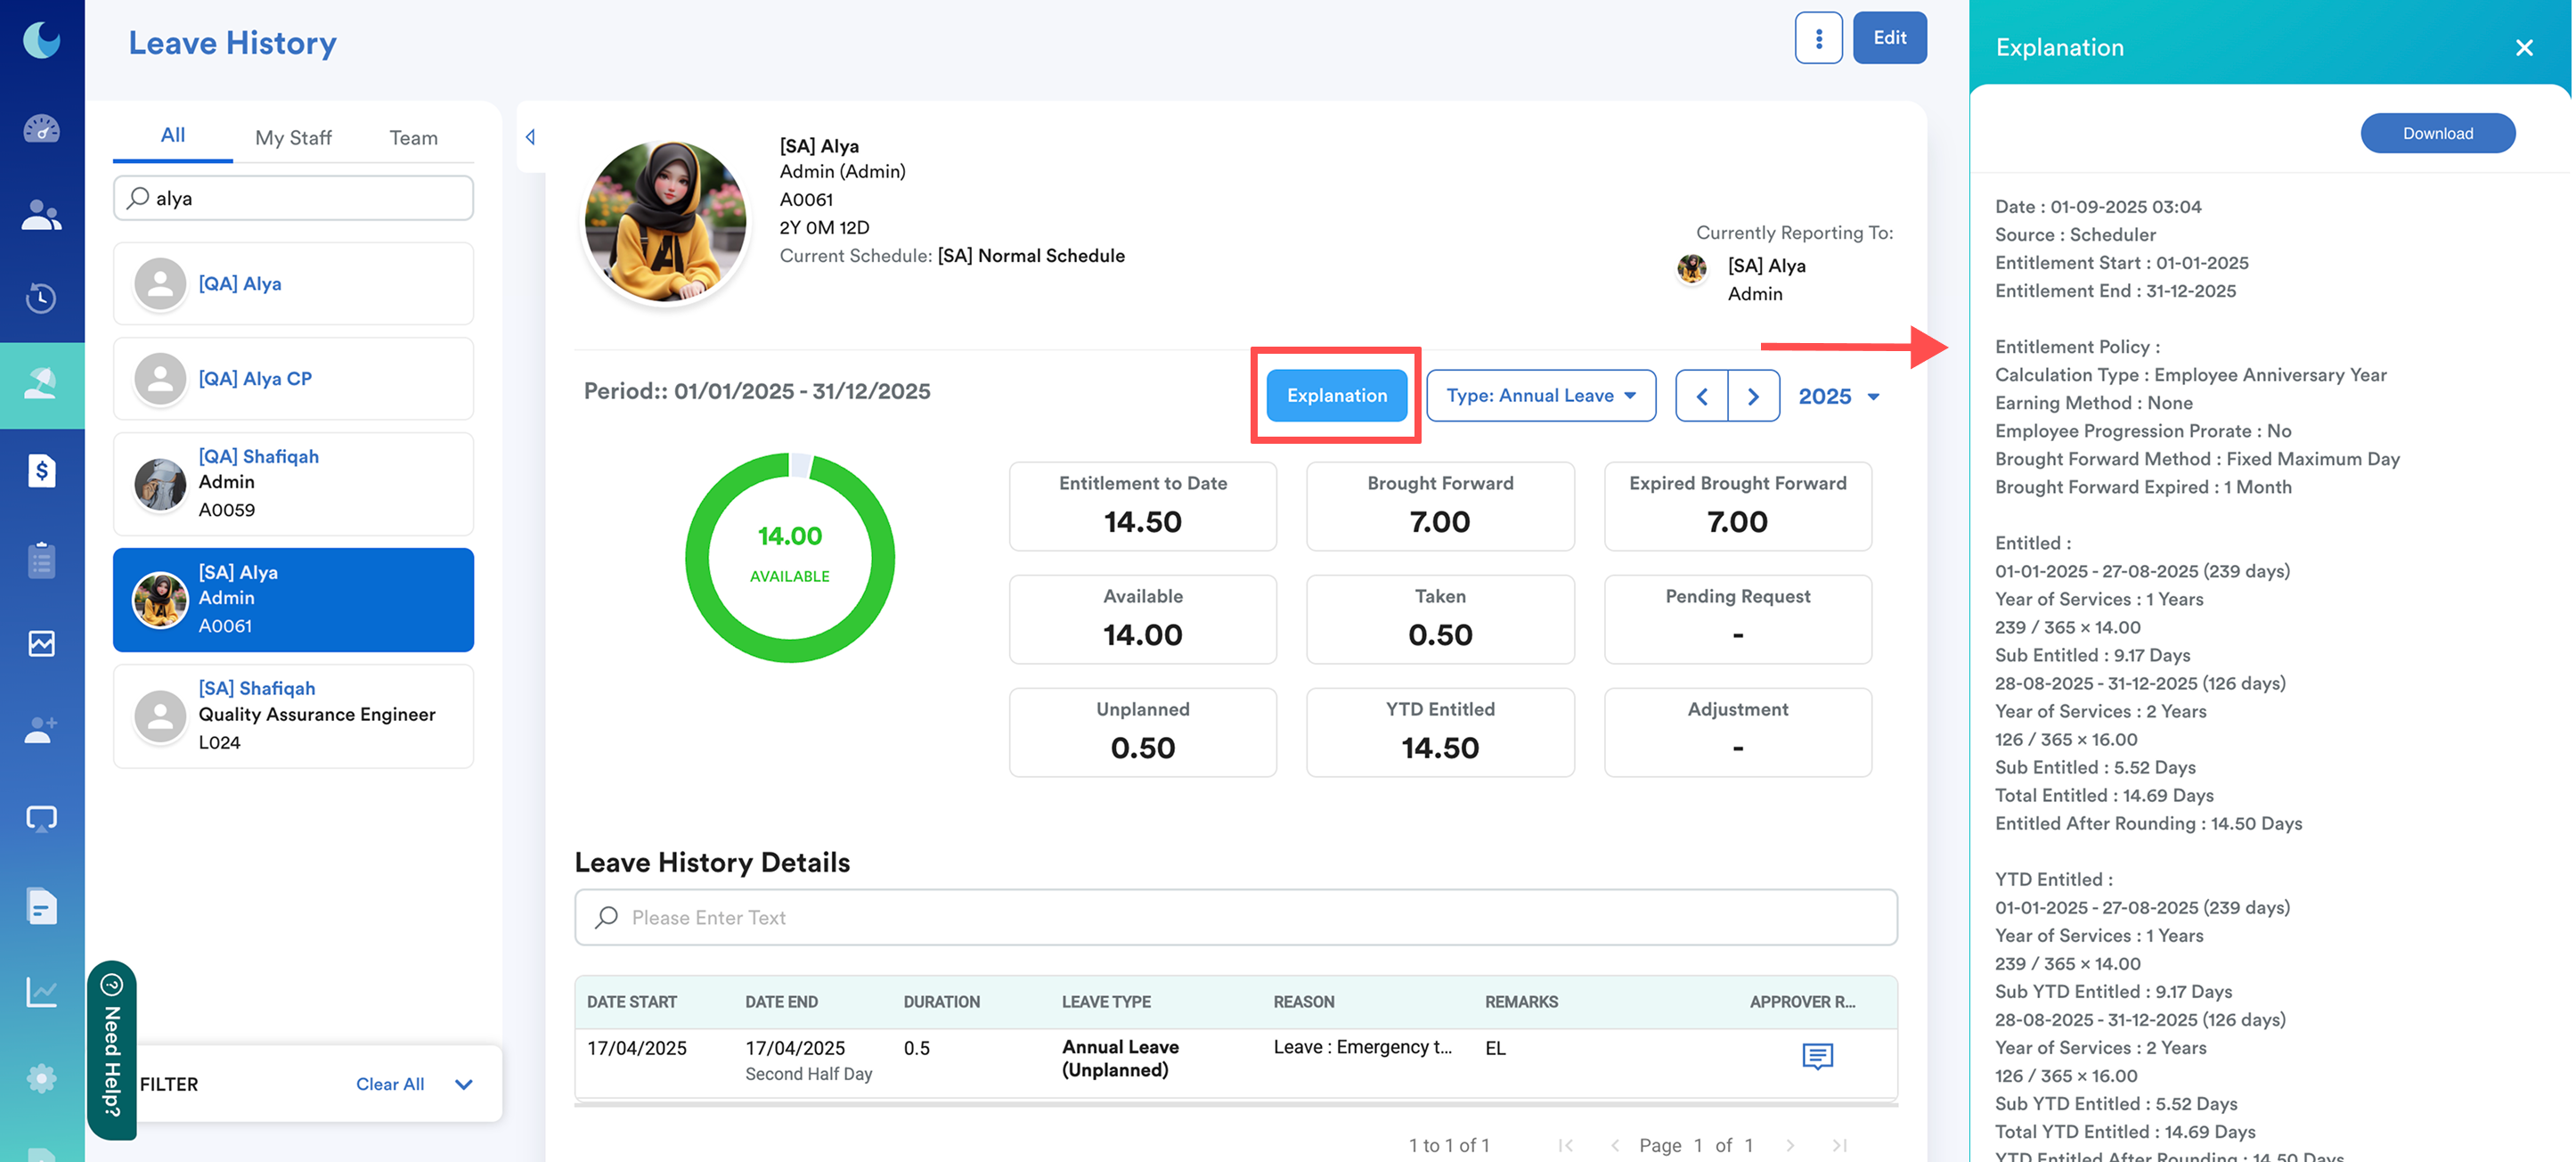Open approver remarks comment icon in table row
This screenshot has width=2576, height=1162.
1816,1056
